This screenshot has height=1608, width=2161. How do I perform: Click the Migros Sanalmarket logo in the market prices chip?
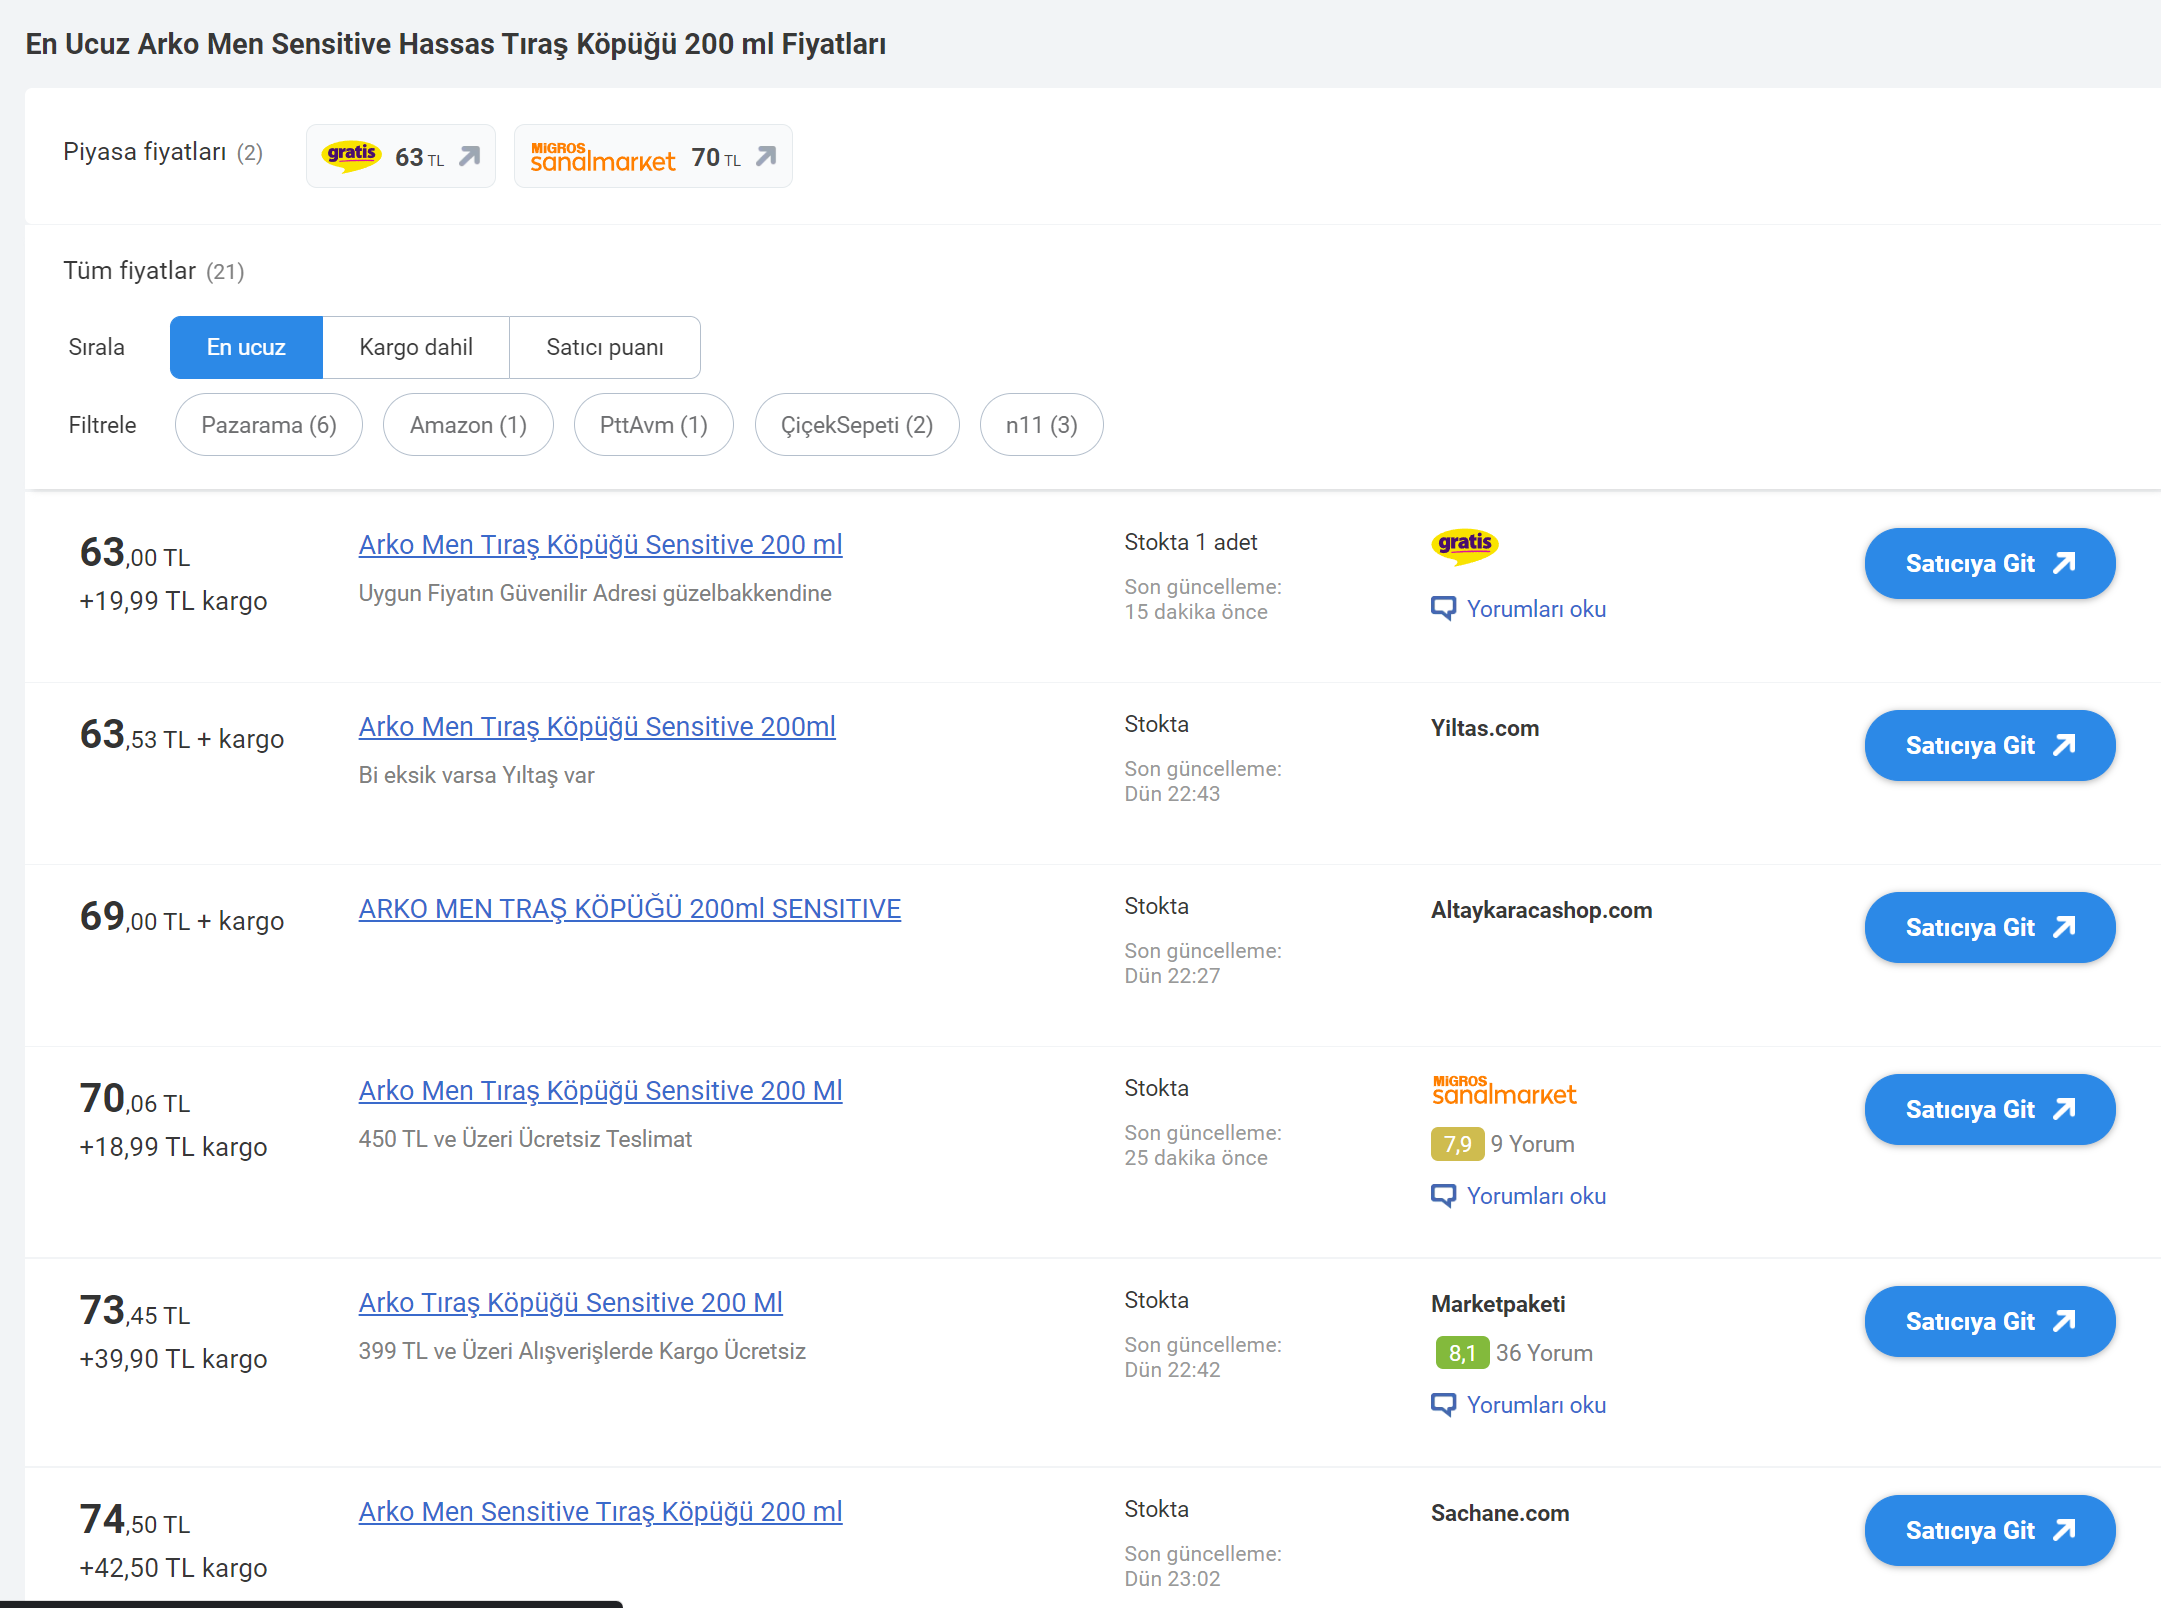[x=603, y=157]
